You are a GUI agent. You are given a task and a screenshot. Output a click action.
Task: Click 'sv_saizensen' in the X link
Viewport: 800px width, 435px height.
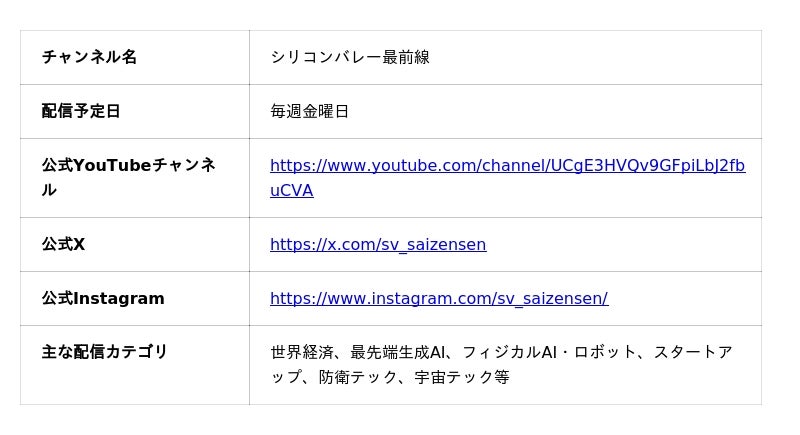pos(434,245)
